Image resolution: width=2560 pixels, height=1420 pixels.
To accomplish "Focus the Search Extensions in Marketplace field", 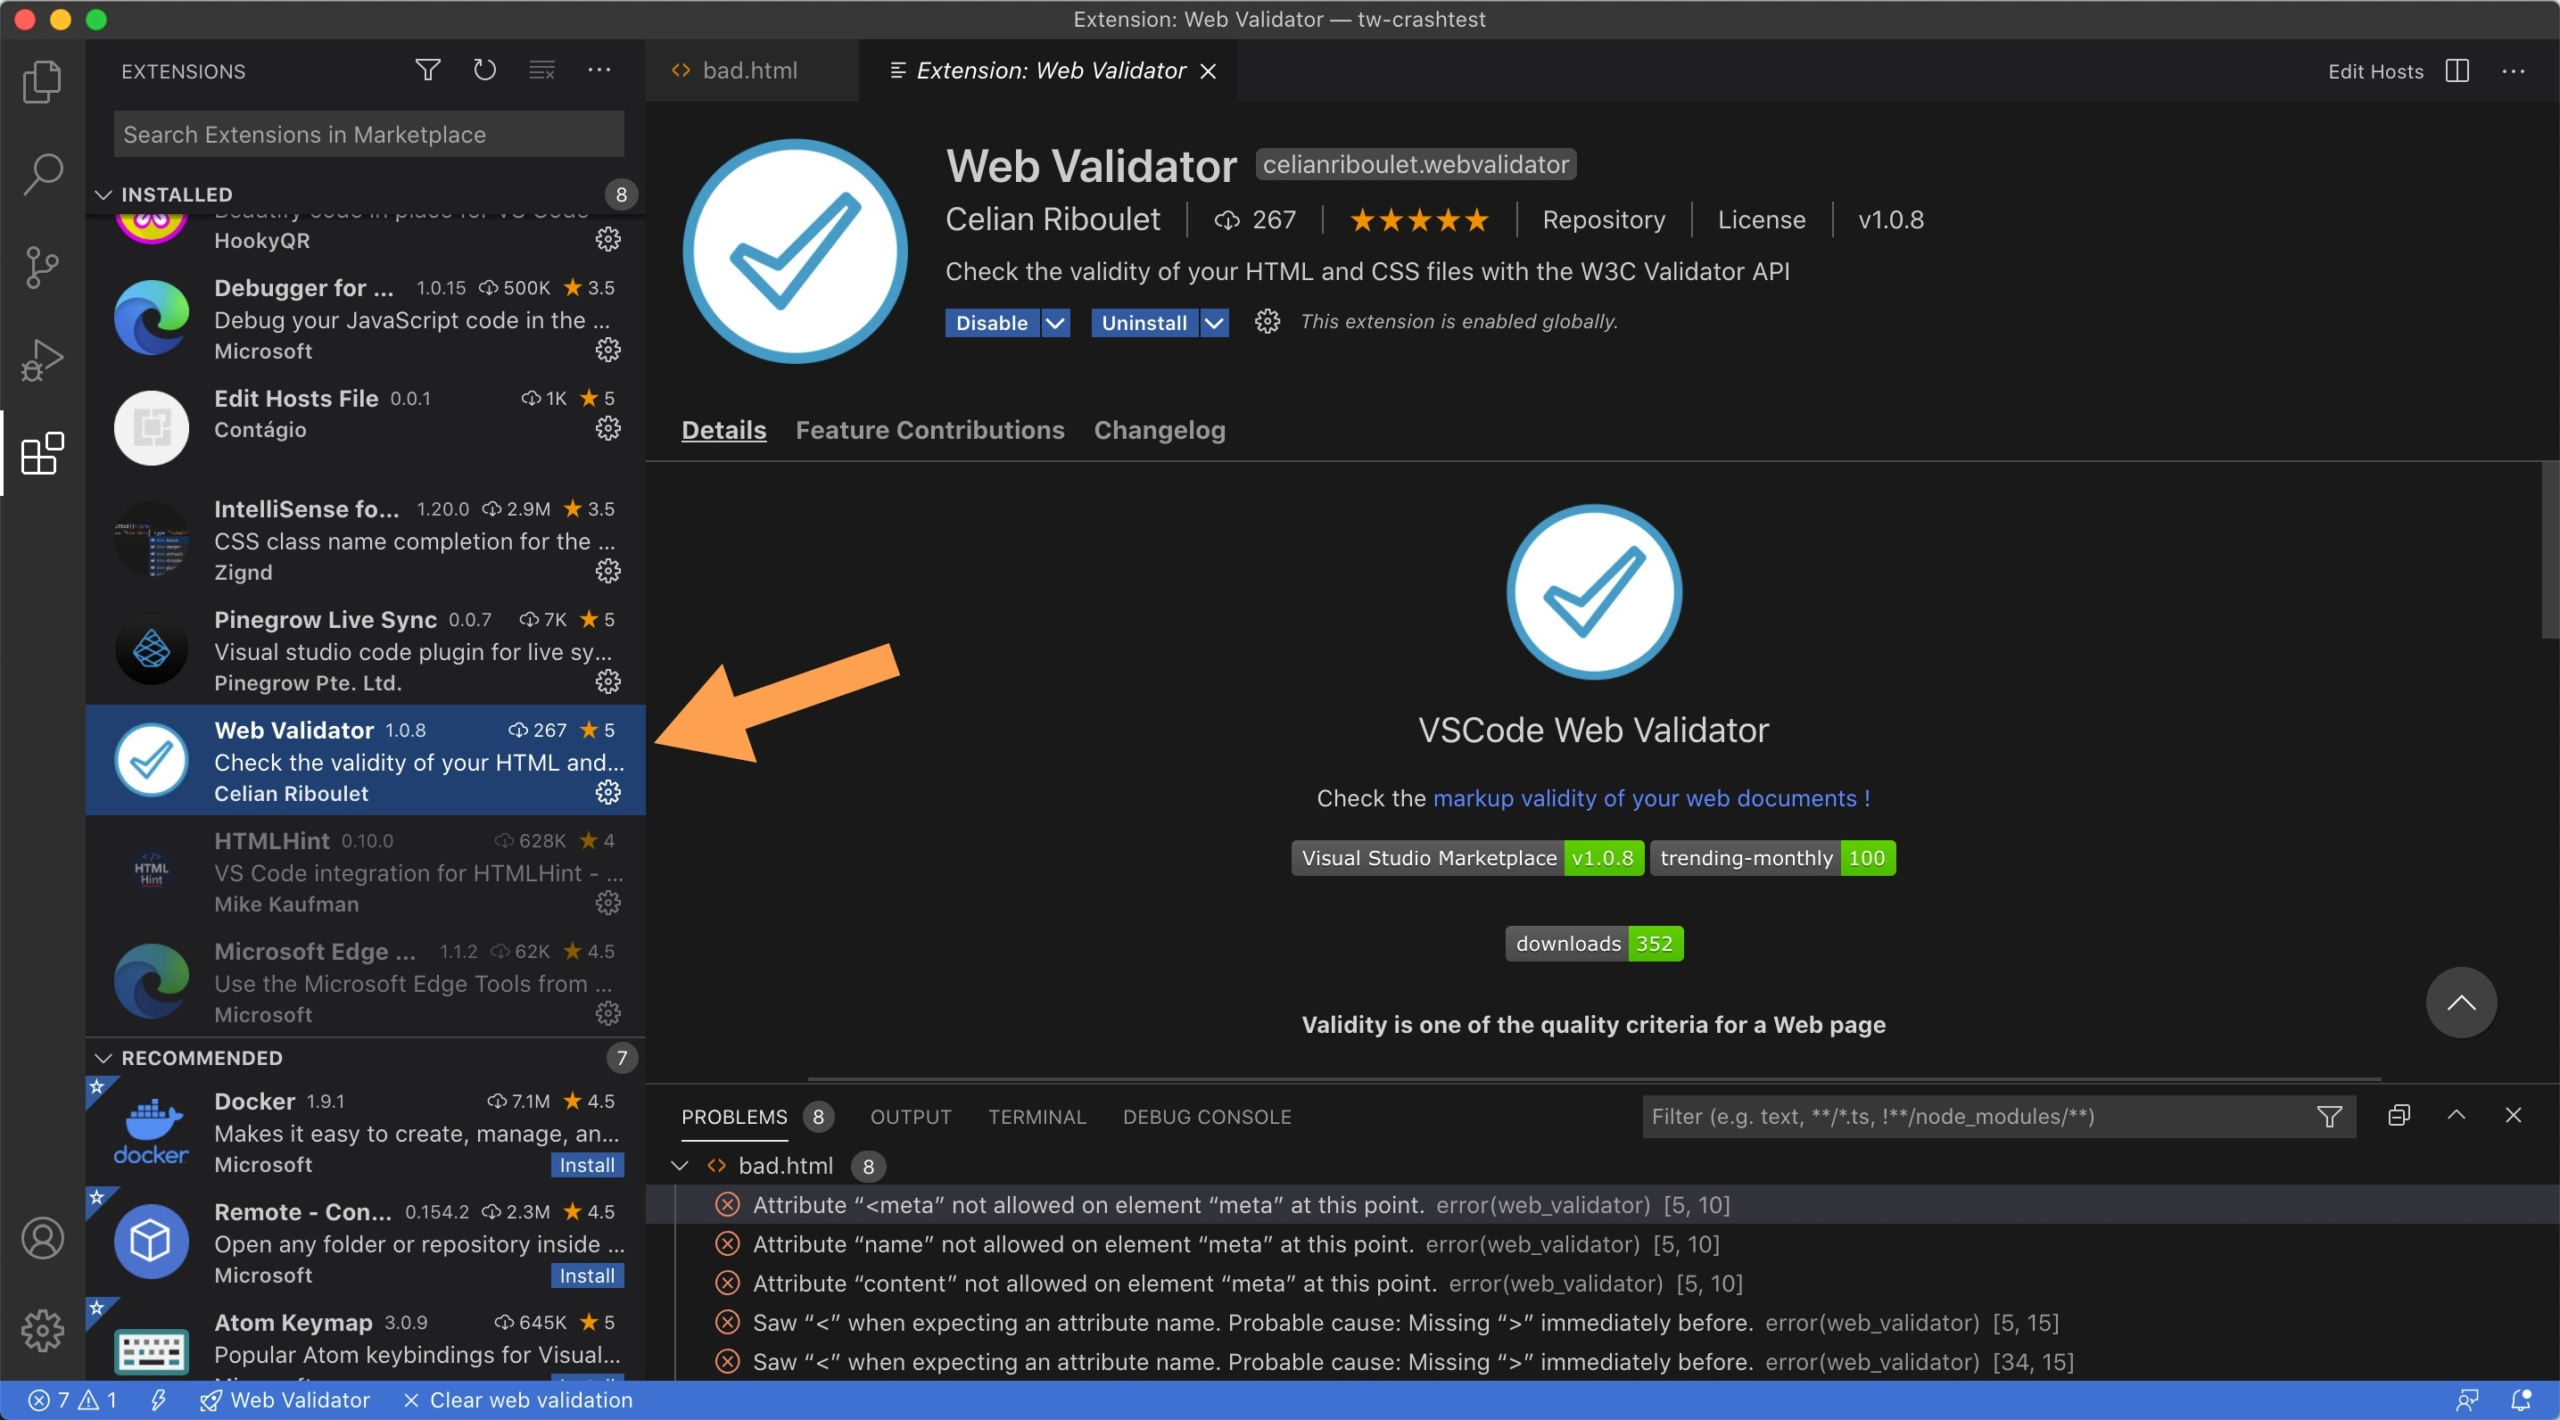I will [x=369, y=134].
